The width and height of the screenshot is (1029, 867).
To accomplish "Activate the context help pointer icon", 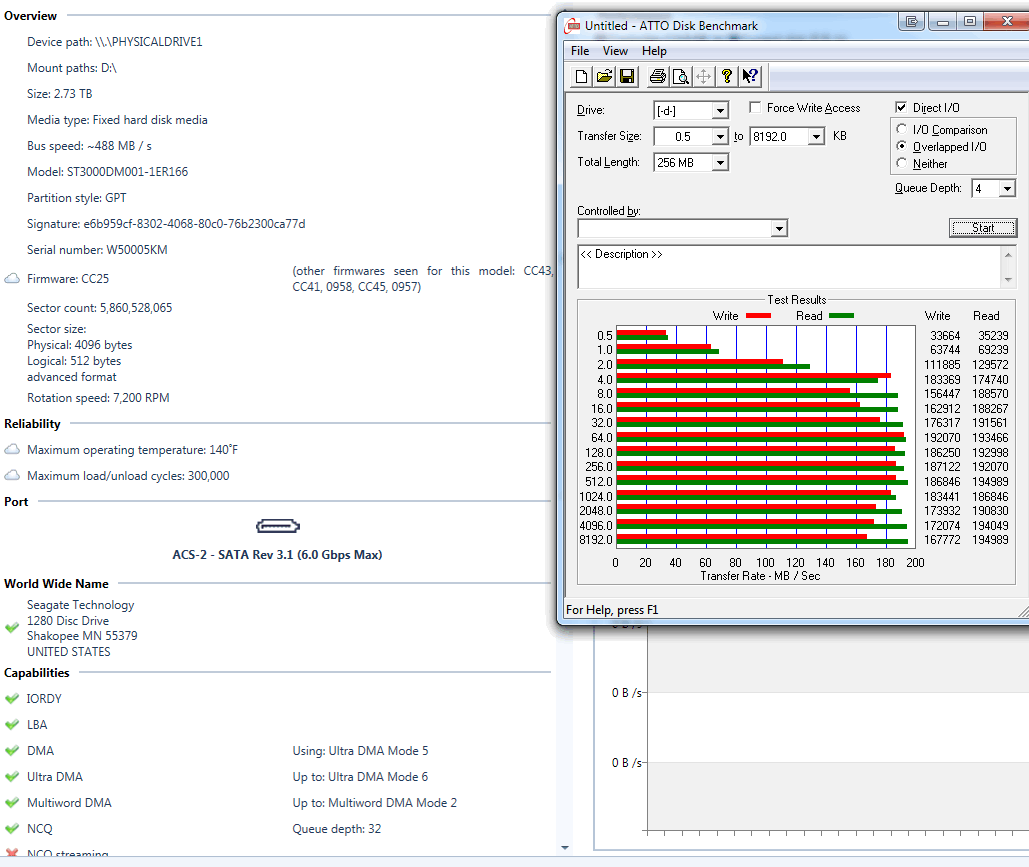I will (750, 77).
